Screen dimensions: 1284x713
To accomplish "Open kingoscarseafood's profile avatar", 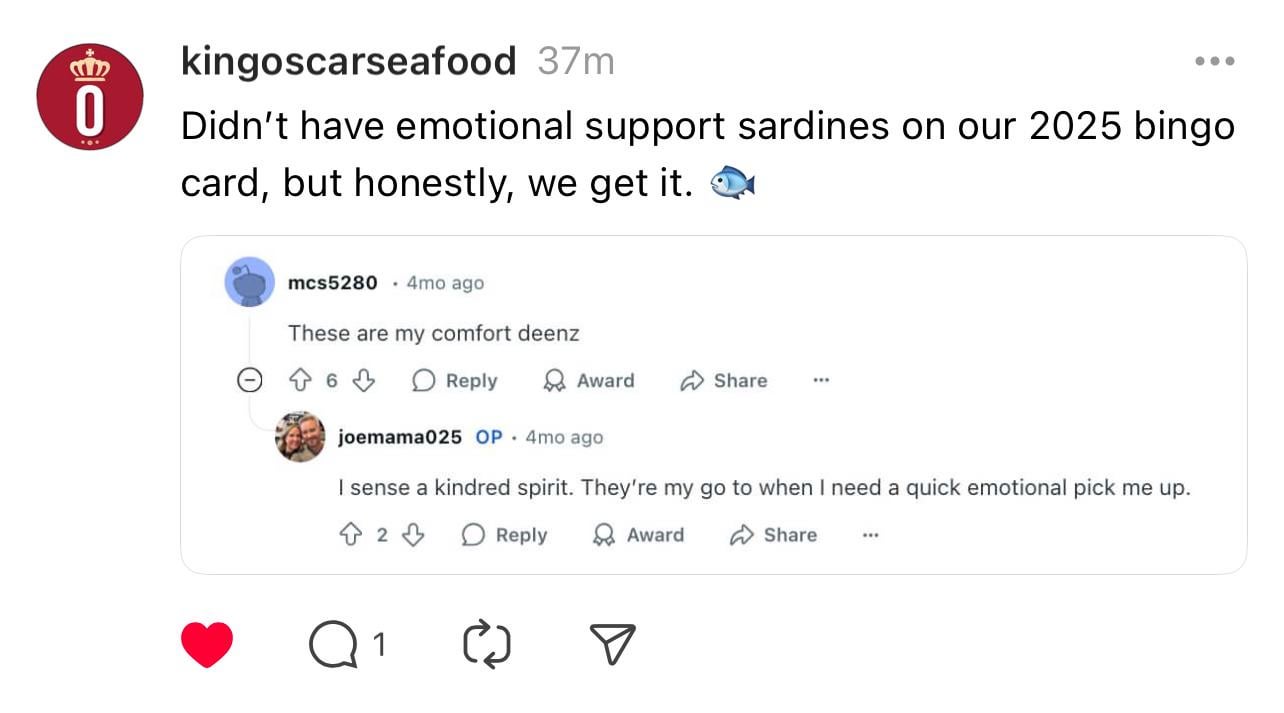I will (90, 97).
